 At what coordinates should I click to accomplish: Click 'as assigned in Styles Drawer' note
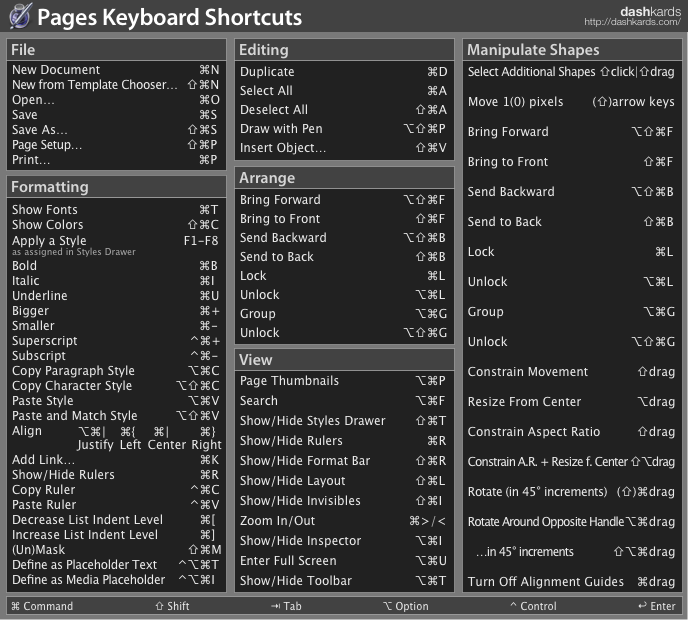[74, 252]
